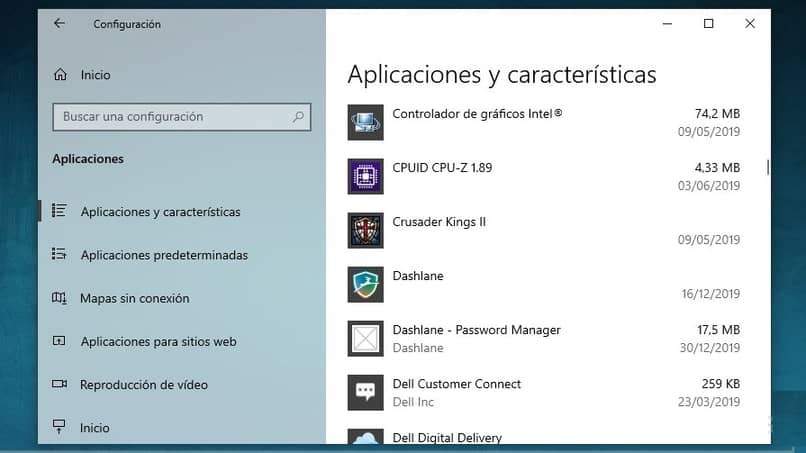Viewport: 806px width, 453px height.
Task: Click the 17,5 MB size value
Action: coord(718,330)
